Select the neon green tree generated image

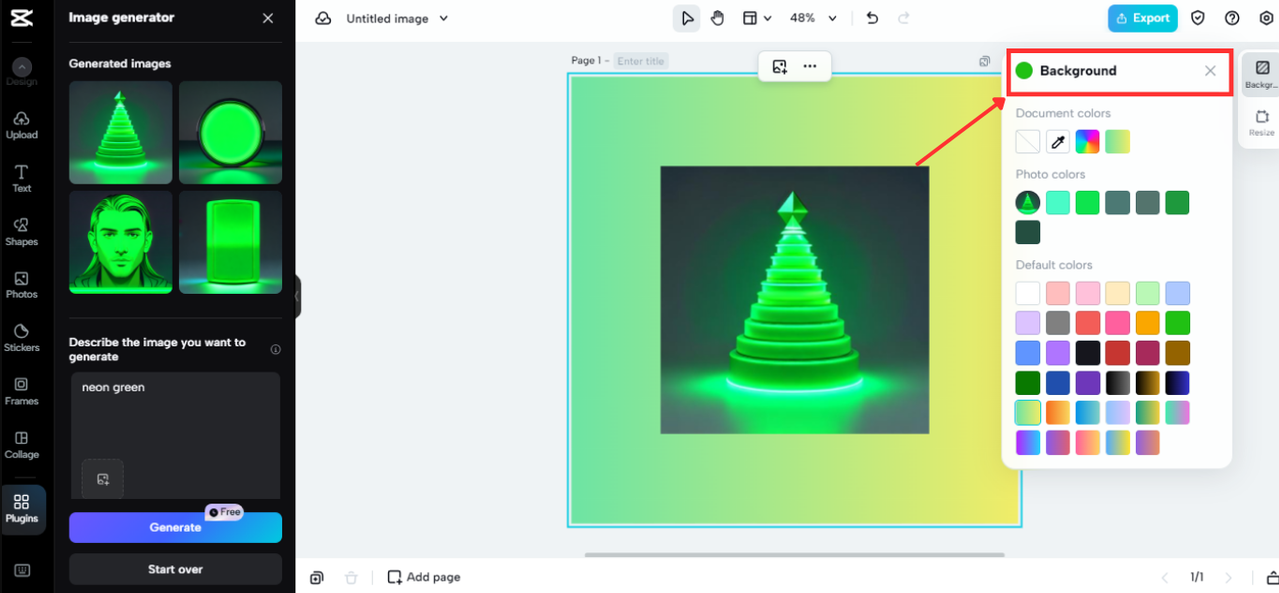click(x=120, y=133)
